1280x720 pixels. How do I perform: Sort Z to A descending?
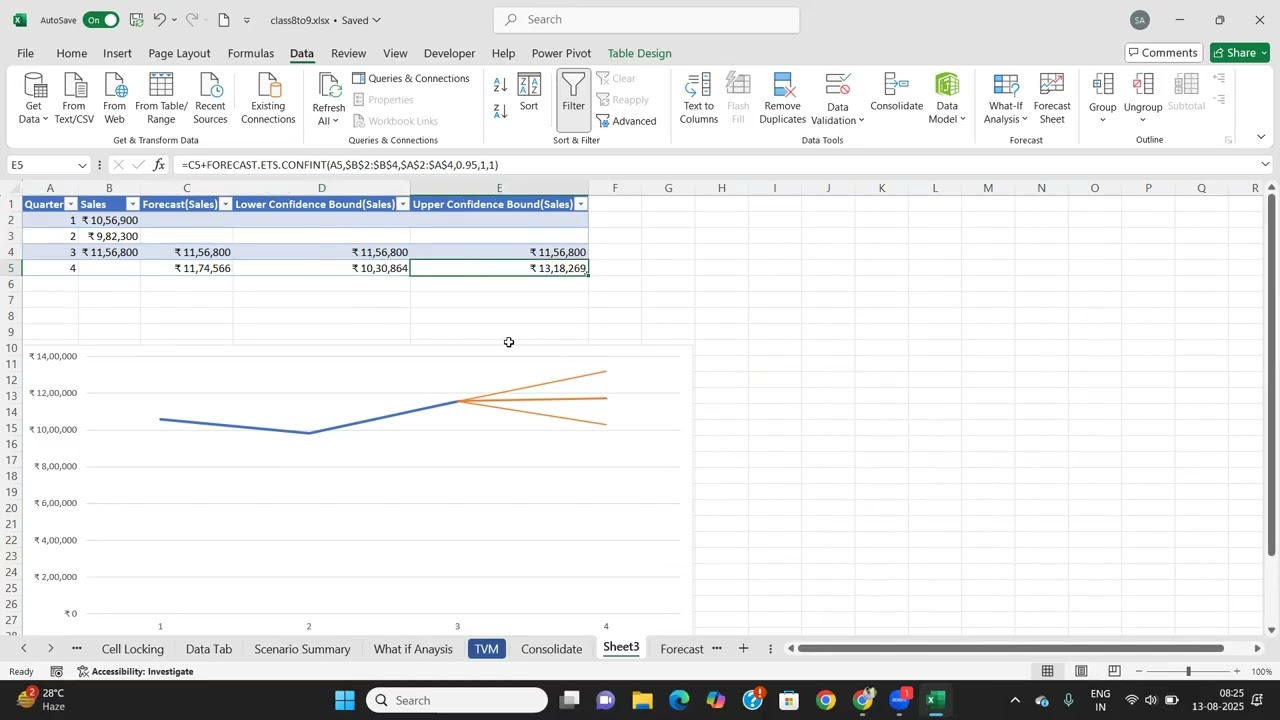coord(501,110)
